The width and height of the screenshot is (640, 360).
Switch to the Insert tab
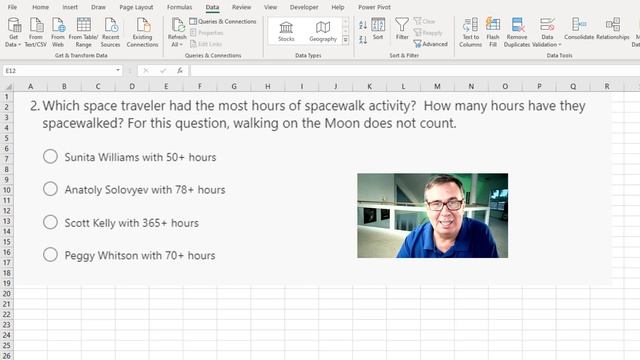(x=70, y=7)
